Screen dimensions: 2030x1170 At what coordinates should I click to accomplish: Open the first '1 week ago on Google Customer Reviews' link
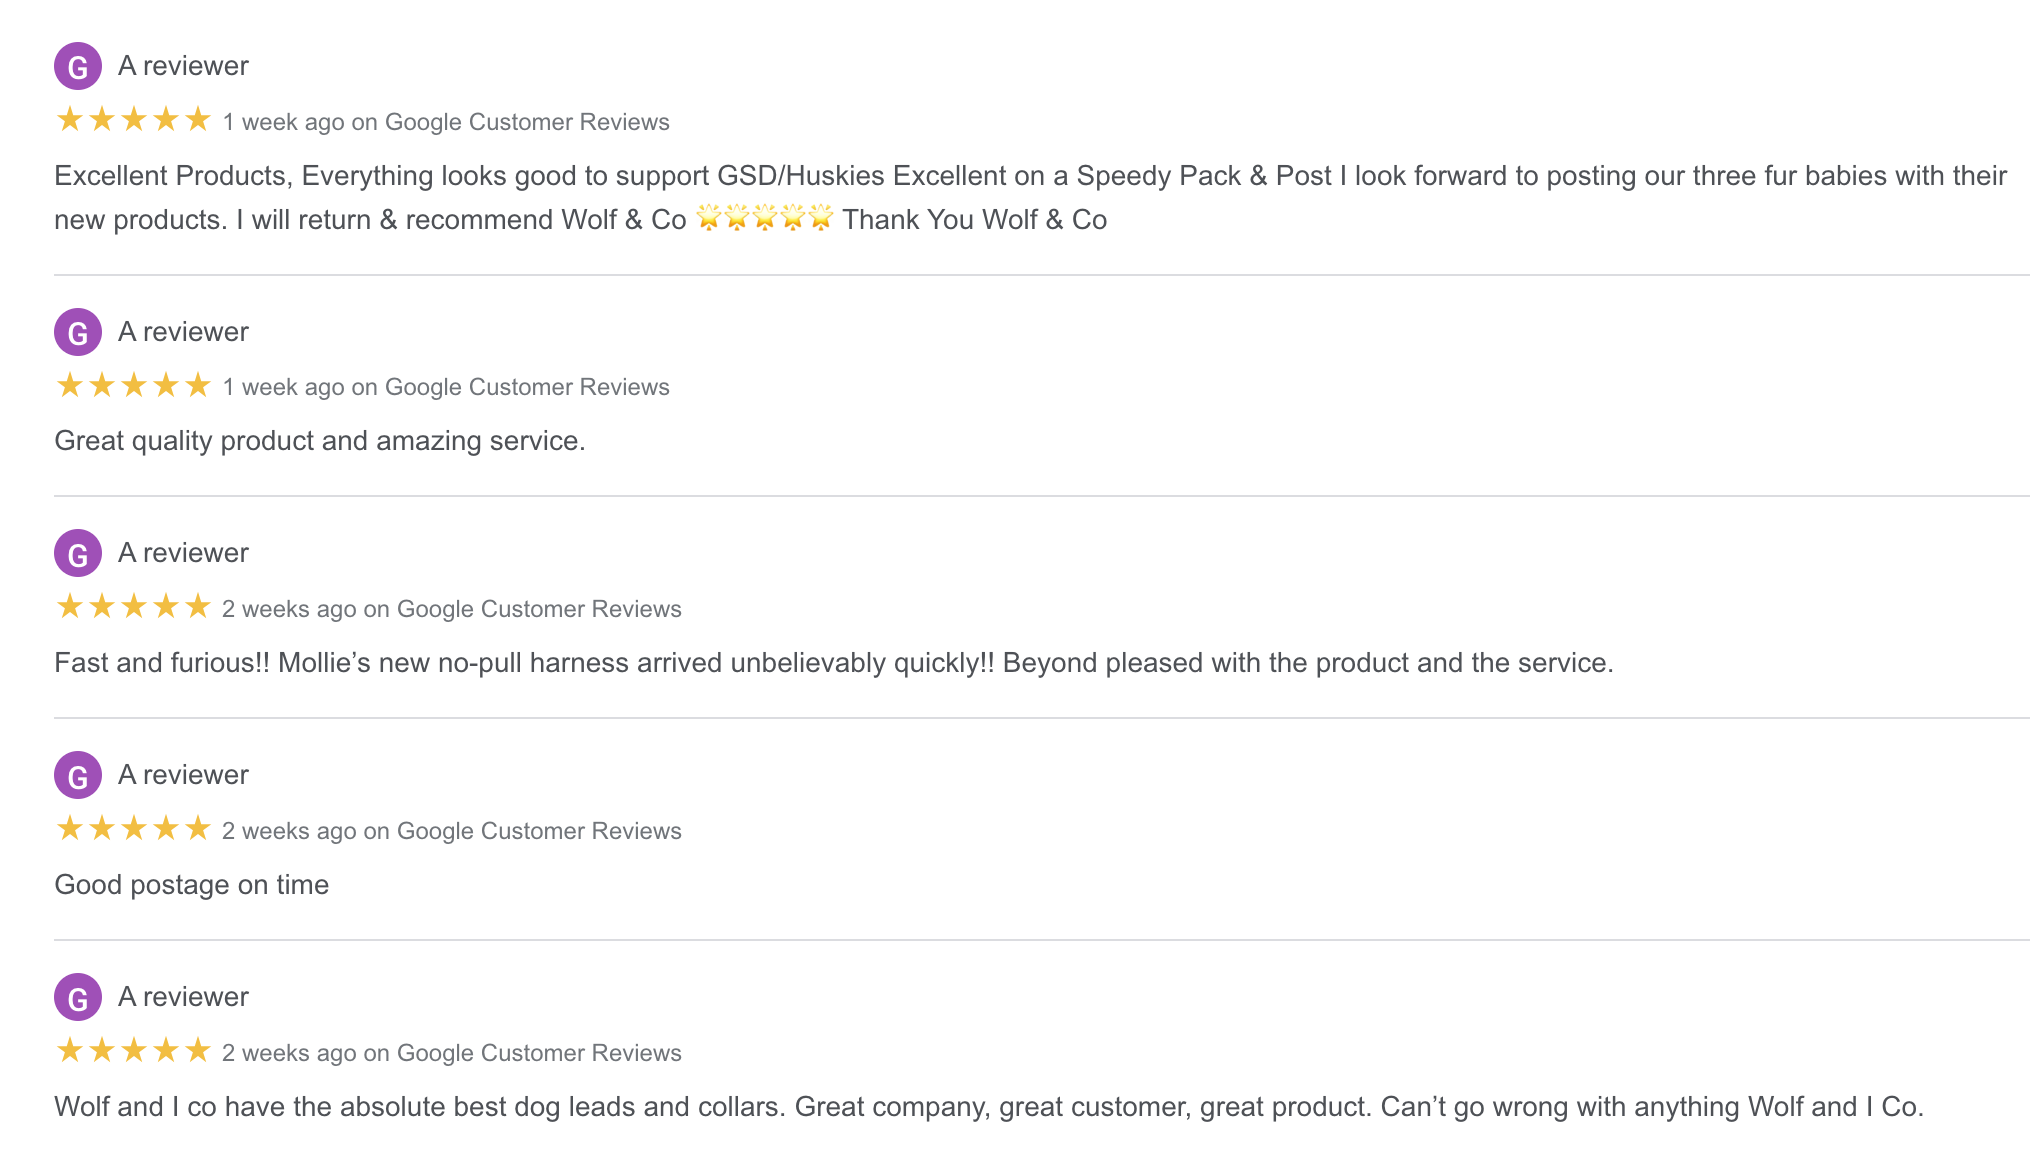point(446,122)
